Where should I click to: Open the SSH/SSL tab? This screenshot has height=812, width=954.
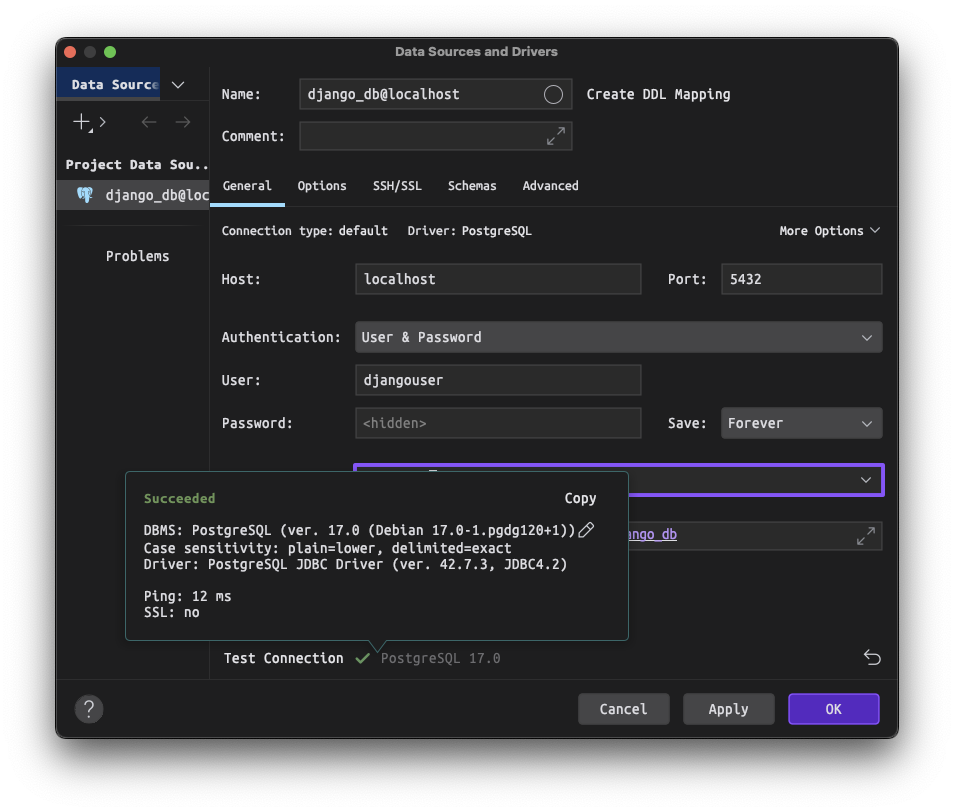(397, 186)
